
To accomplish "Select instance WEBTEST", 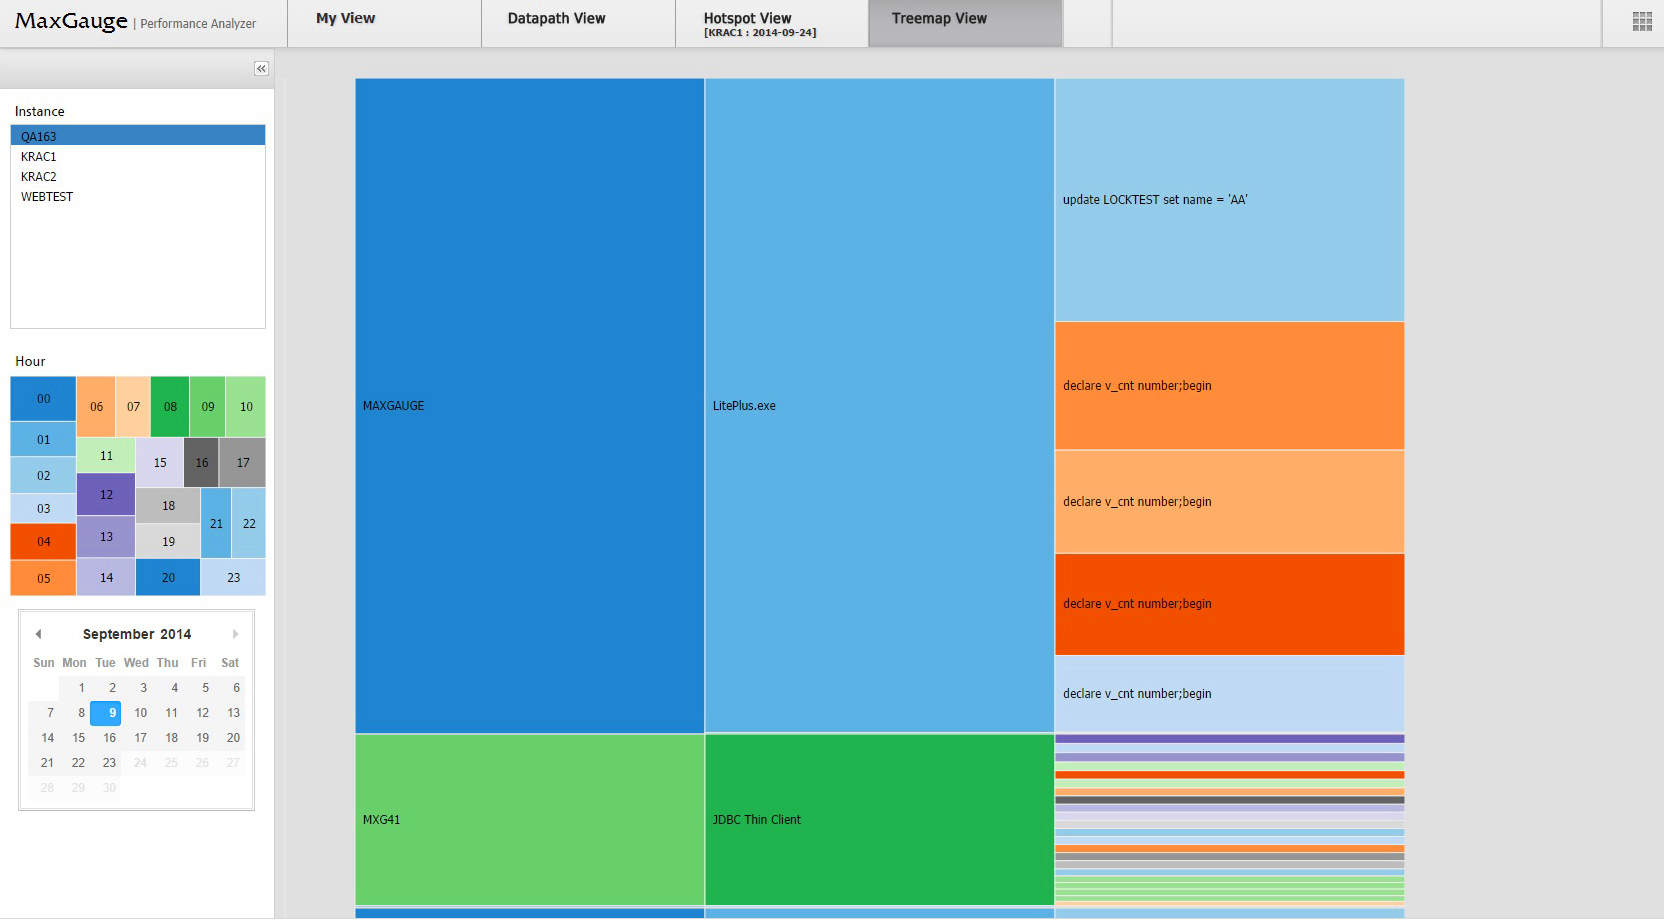I will point(138,196).
